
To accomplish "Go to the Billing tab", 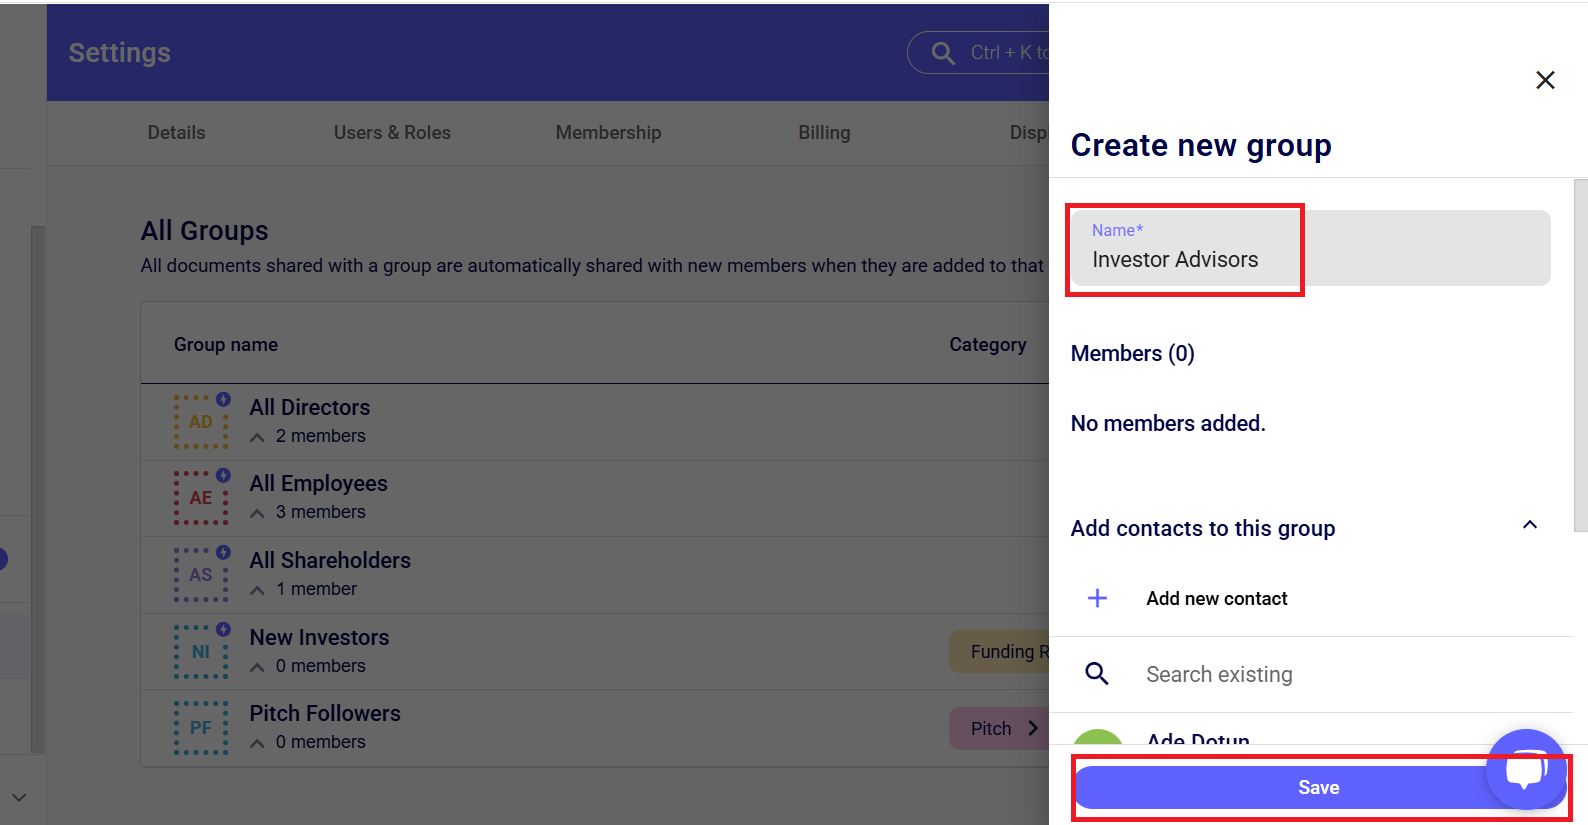I will click(x=824, y=133).
